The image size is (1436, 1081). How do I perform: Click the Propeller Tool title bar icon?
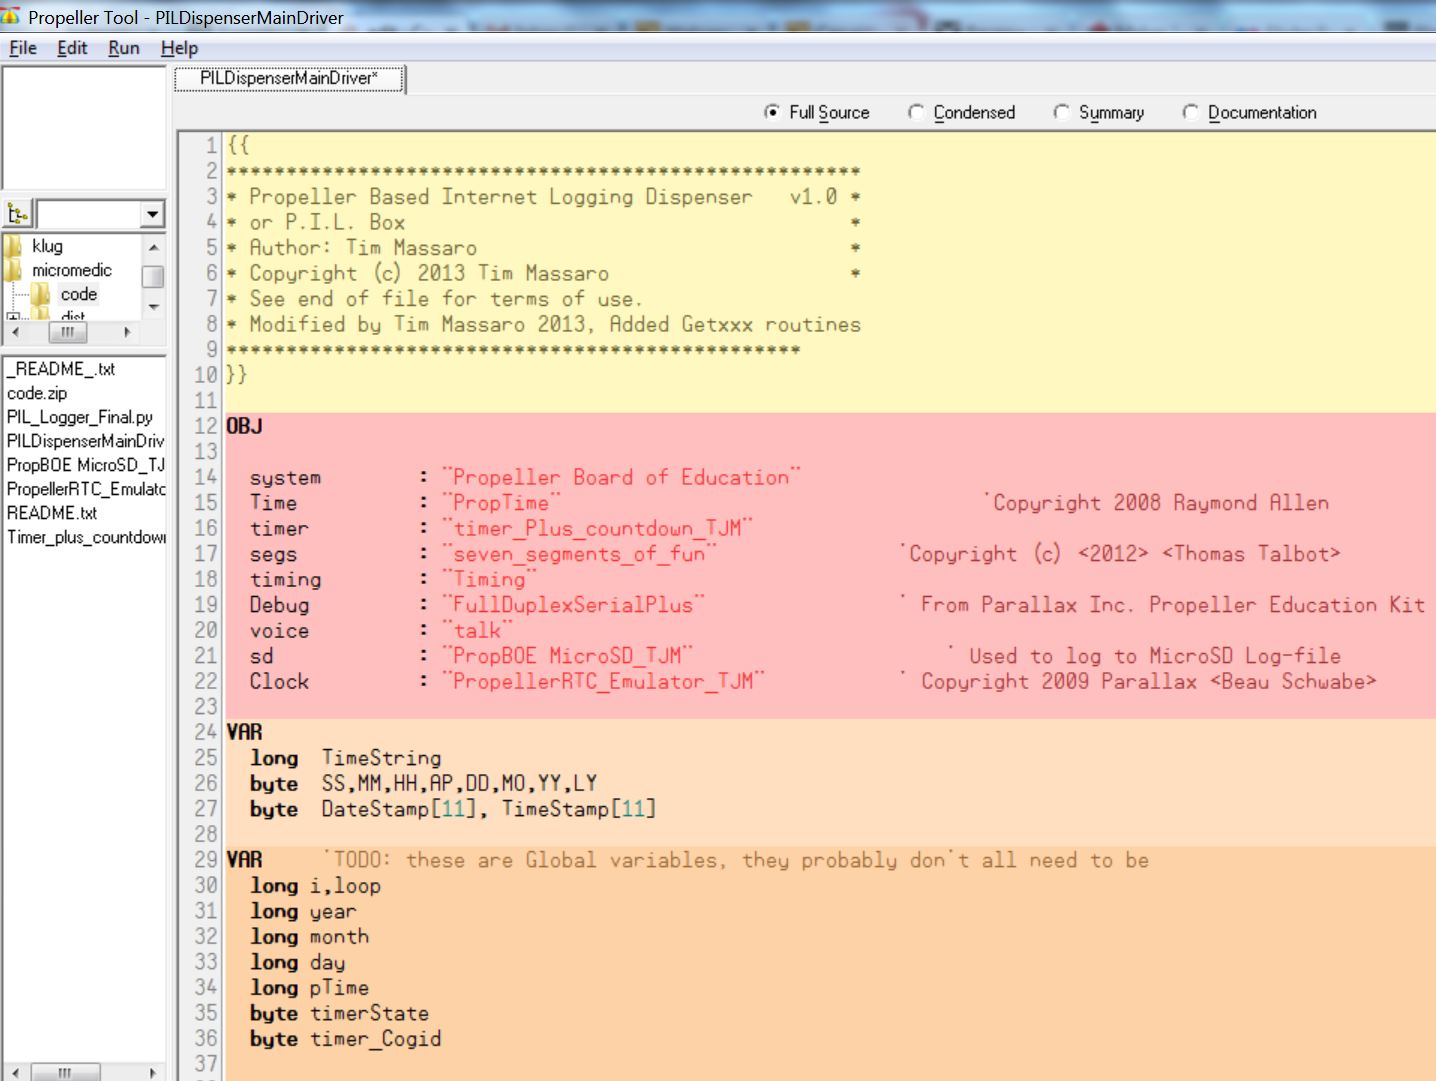point(11,16)
